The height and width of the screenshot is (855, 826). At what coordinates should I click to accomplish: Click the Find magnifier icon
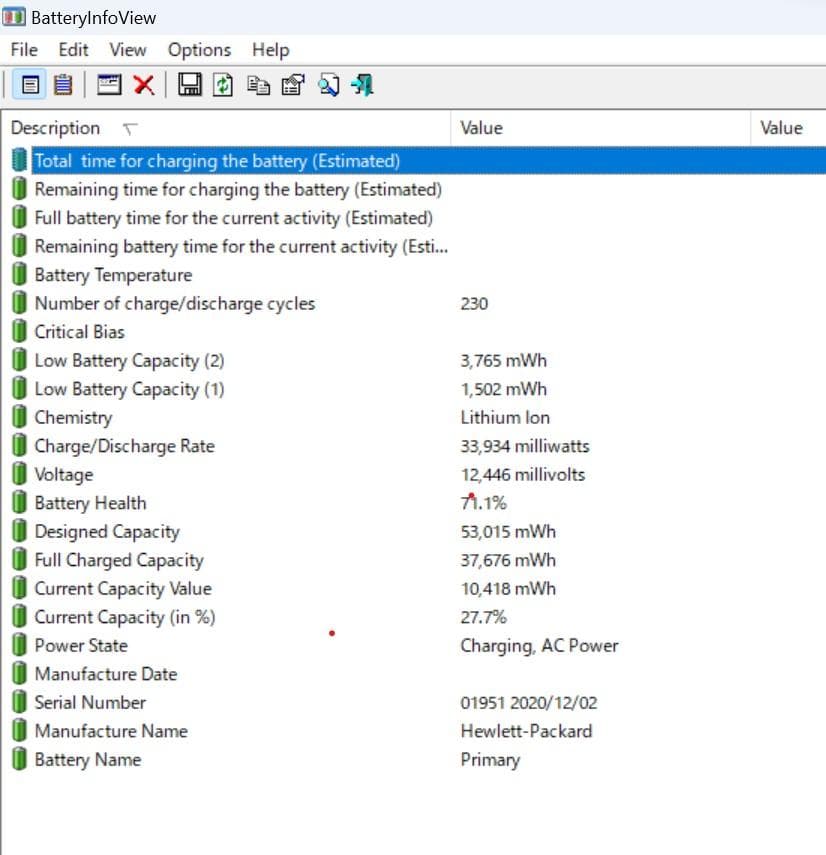(x=328, y=86)
